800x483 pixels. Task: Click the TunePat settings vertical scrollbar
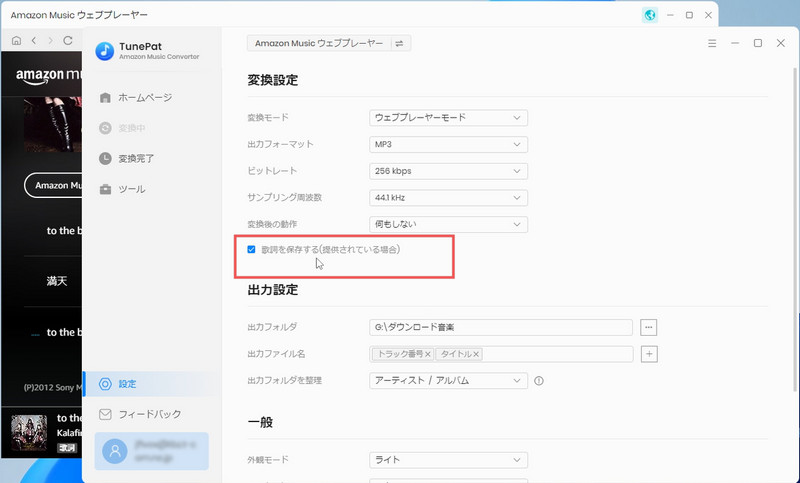click(x=795, y=230)
